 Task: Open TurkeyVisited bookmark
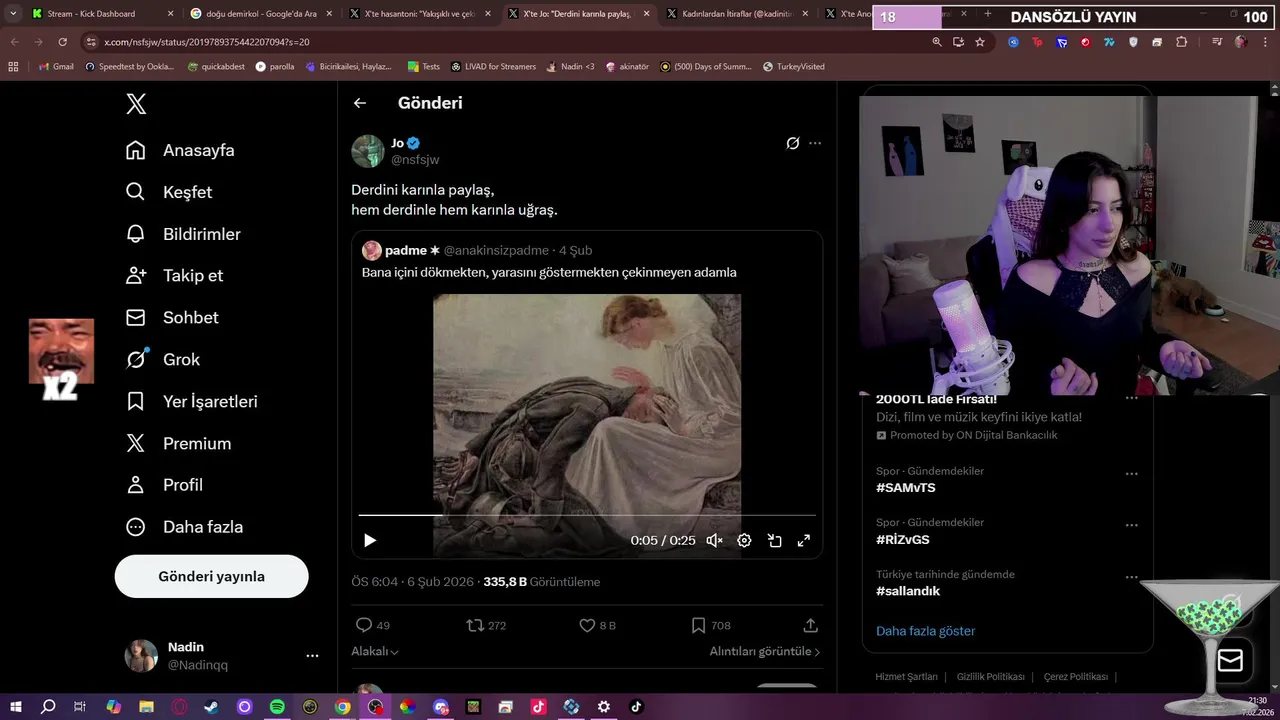793,67
